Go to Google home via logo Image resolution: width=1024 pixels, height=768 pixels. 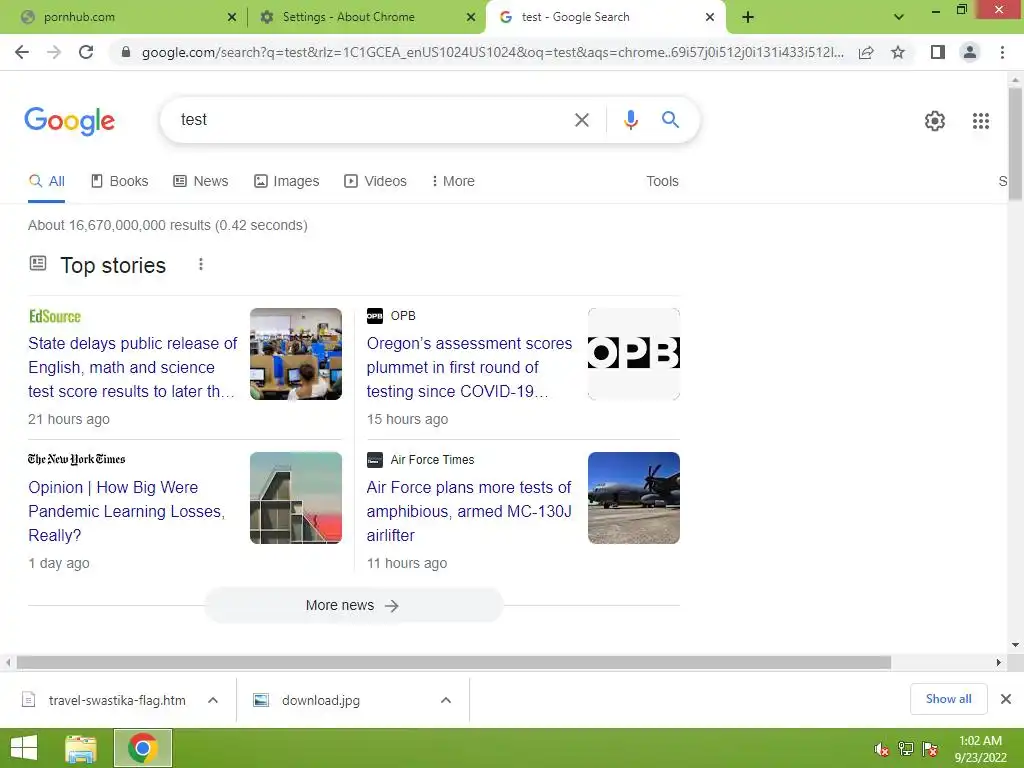point(69,121)
